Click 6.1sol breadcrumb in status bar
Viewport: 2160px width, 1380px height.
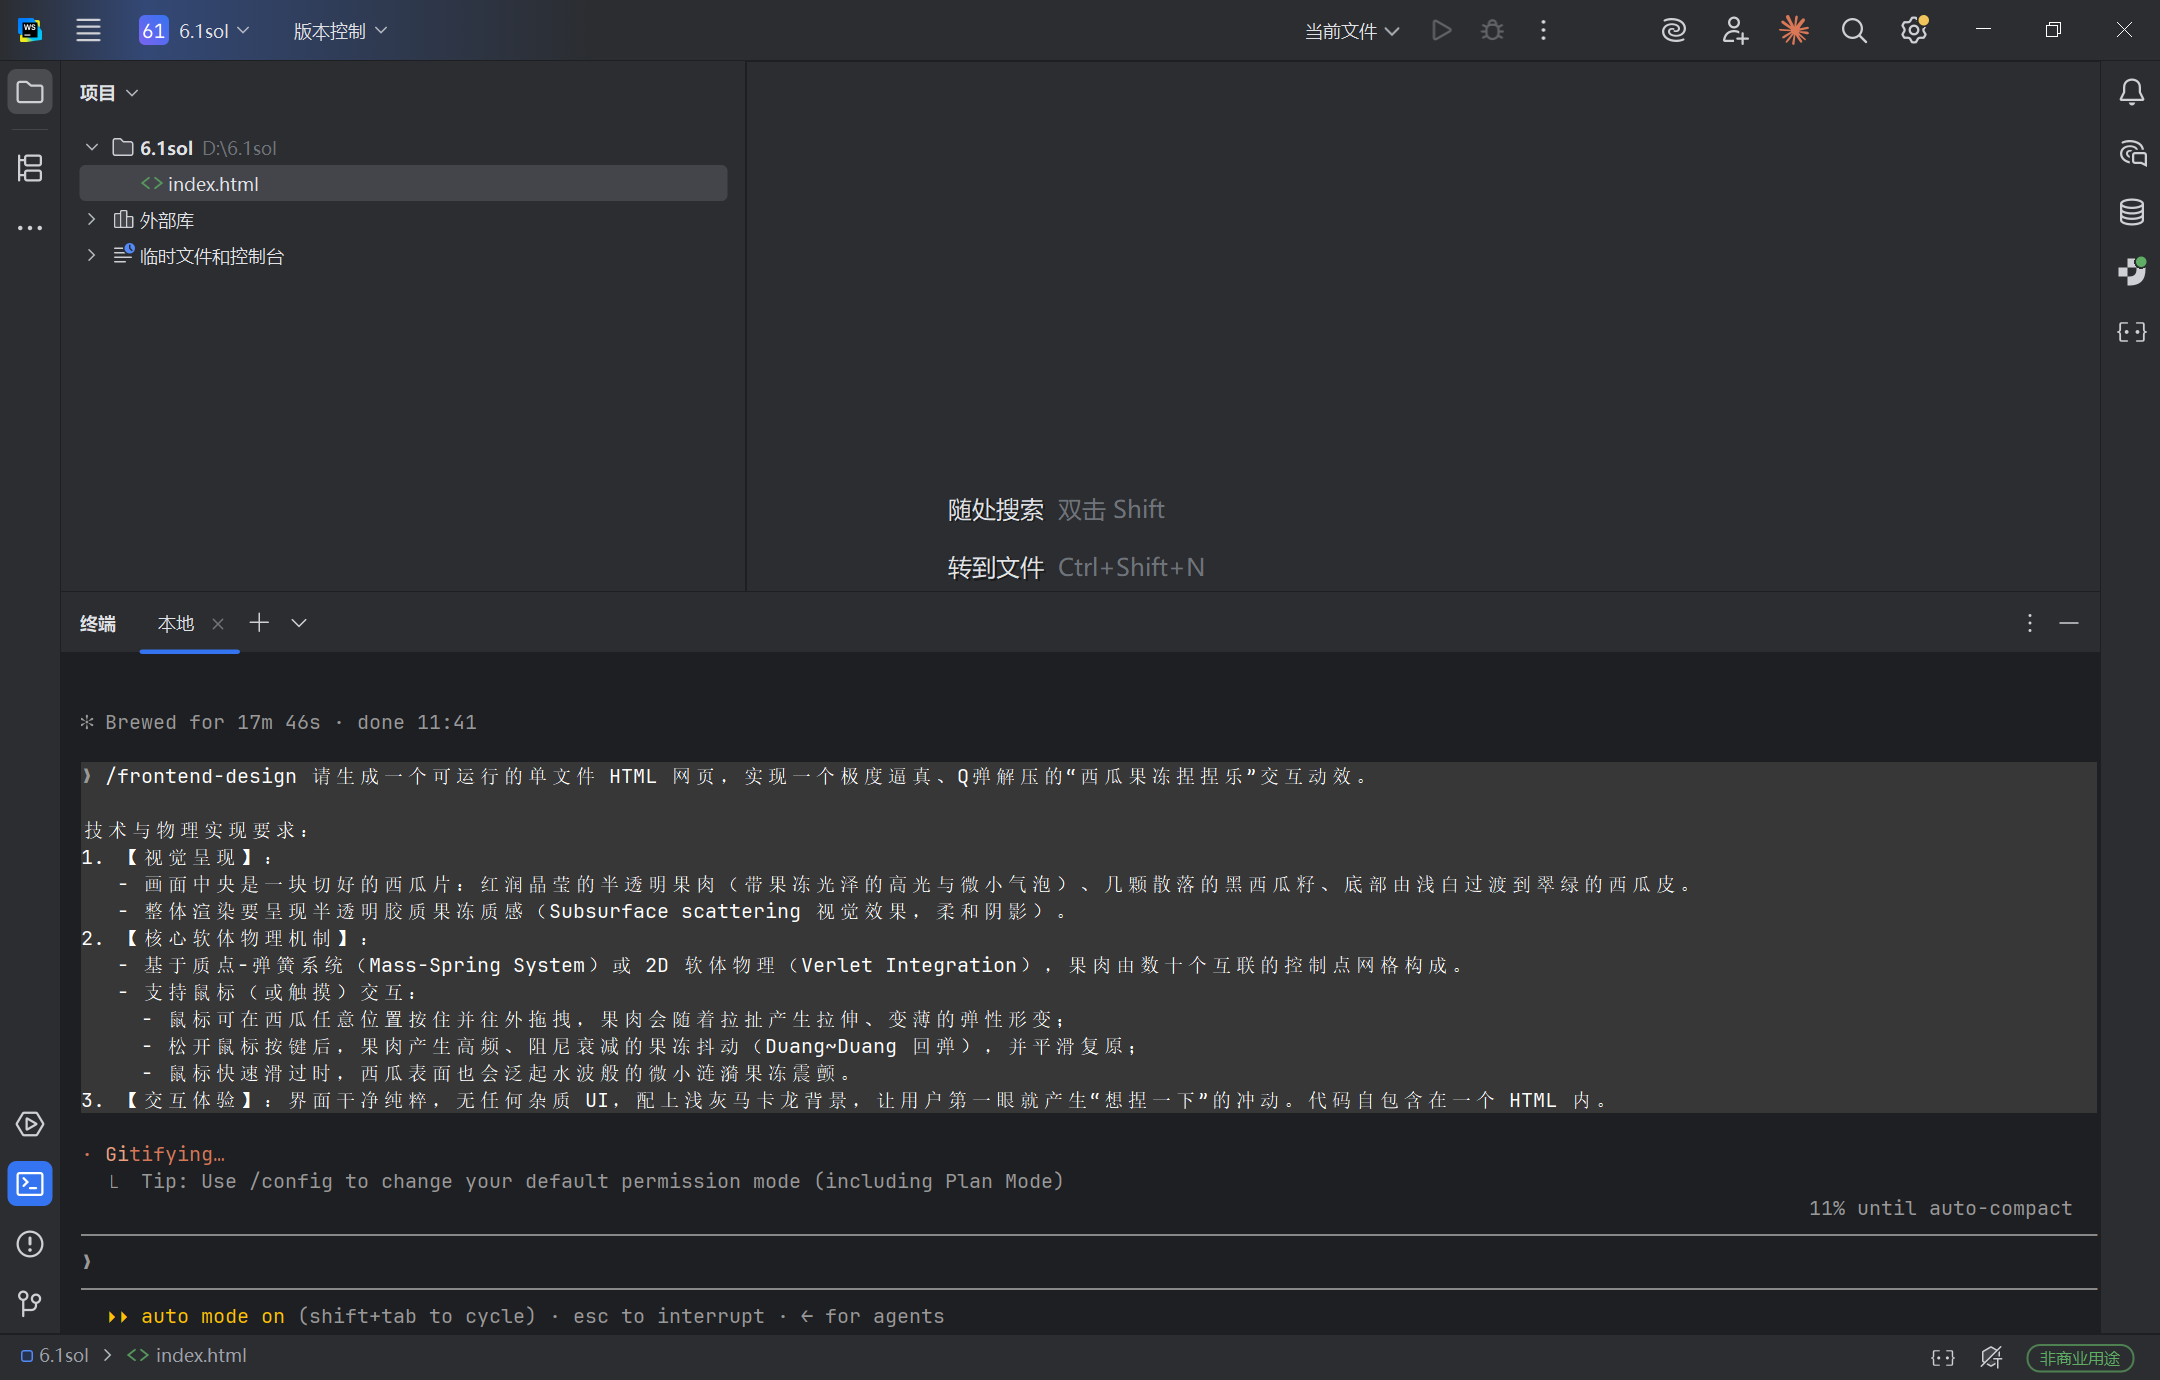click(x=55, y=1356)
